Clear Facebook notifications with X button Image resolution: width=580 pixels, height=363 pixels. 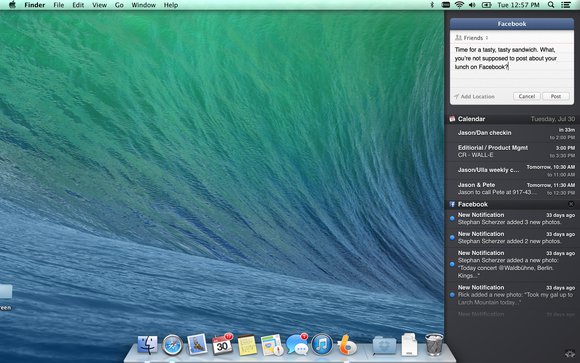click(x=571, y=204)
